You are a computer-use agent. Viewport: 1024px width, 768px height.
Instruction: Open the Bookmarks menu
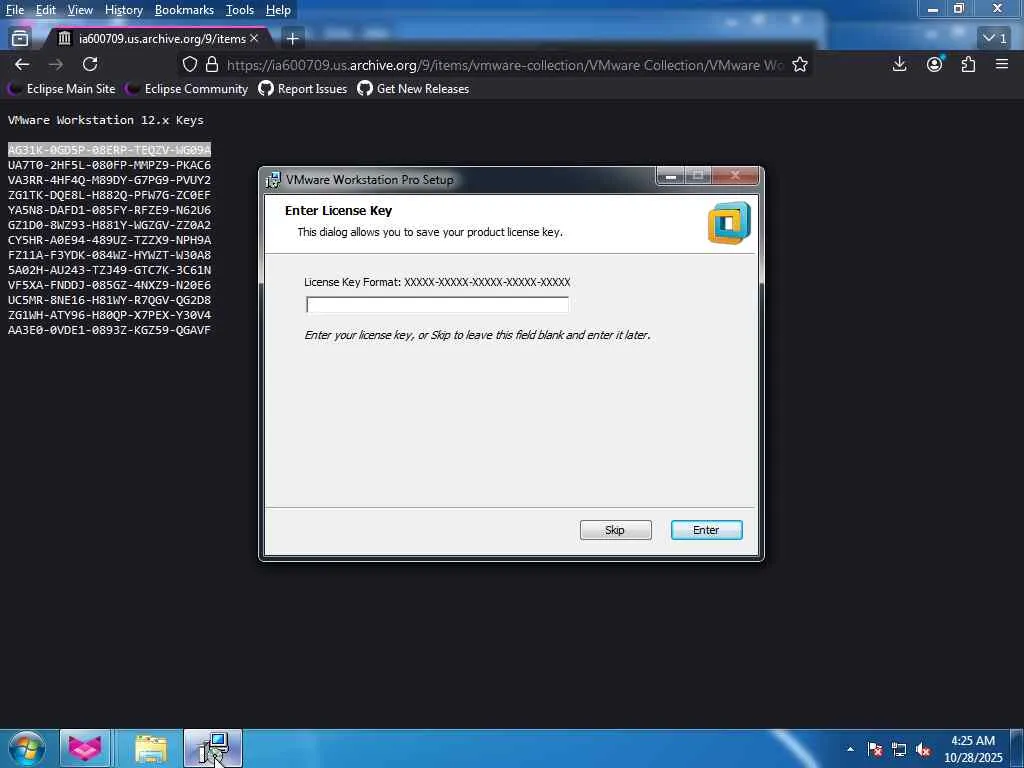tap(184, 10)
